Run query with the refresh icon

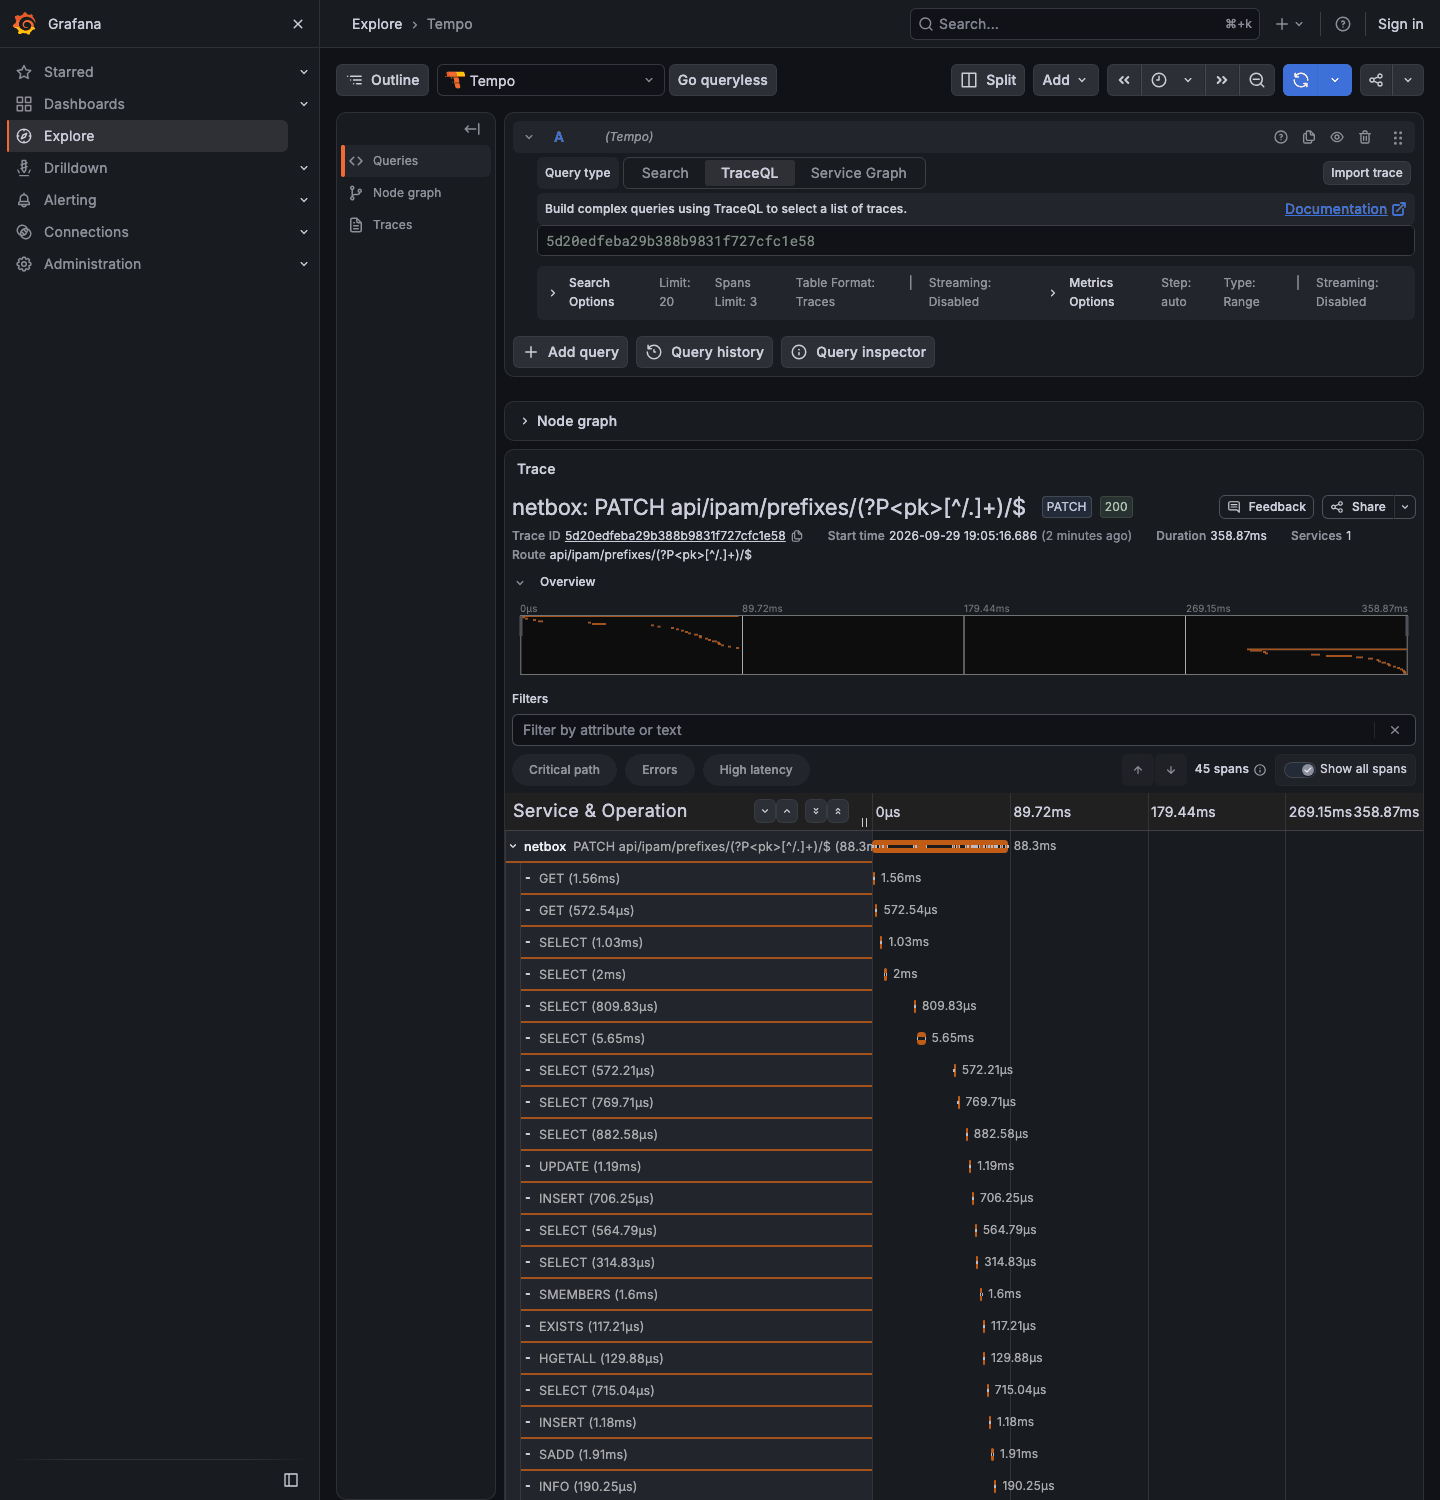(1301, 80)
